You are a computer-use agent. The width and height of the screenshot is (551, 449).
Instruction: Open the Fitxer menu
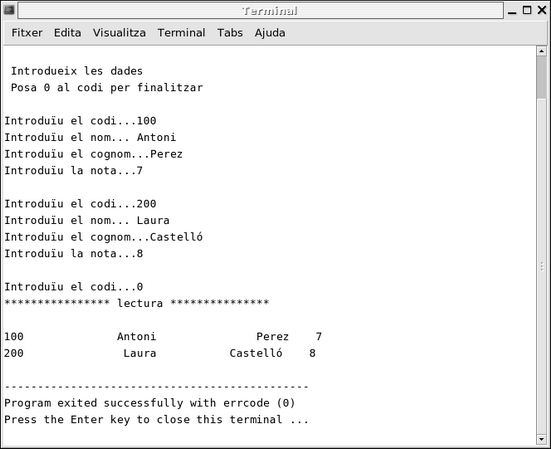[x=27, y=33]
